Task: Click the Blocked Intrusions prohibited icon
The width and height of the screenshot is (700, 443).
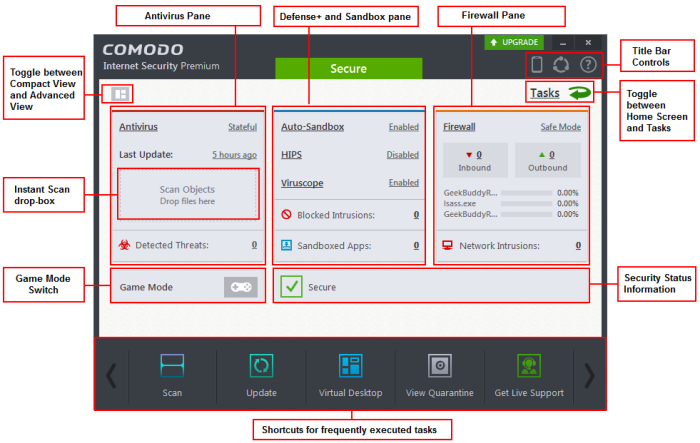Action: click(286, 214)
